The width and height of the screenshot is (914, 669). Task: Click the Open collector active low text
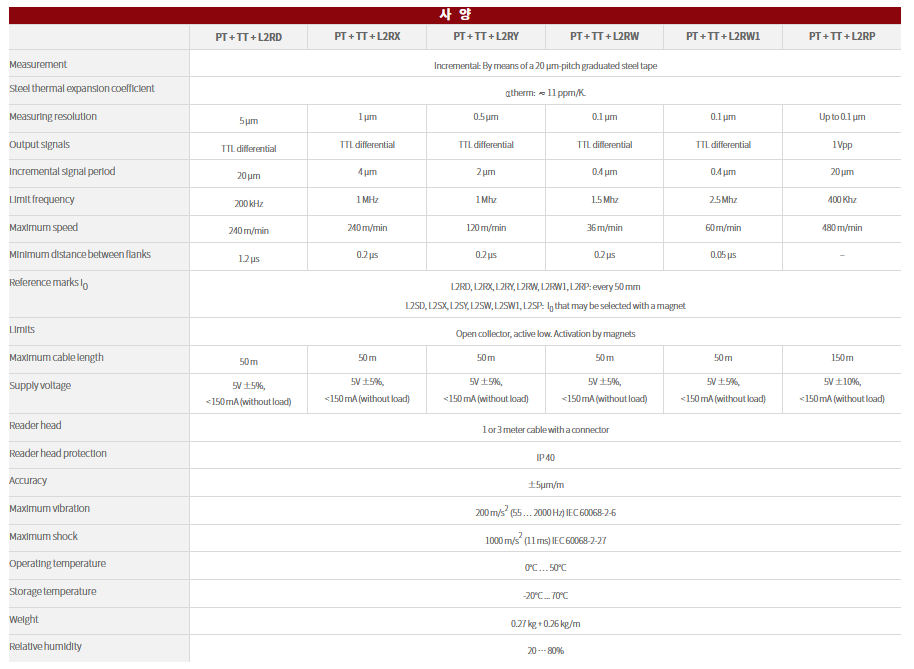pyautogui.click(x=545, y=334)
